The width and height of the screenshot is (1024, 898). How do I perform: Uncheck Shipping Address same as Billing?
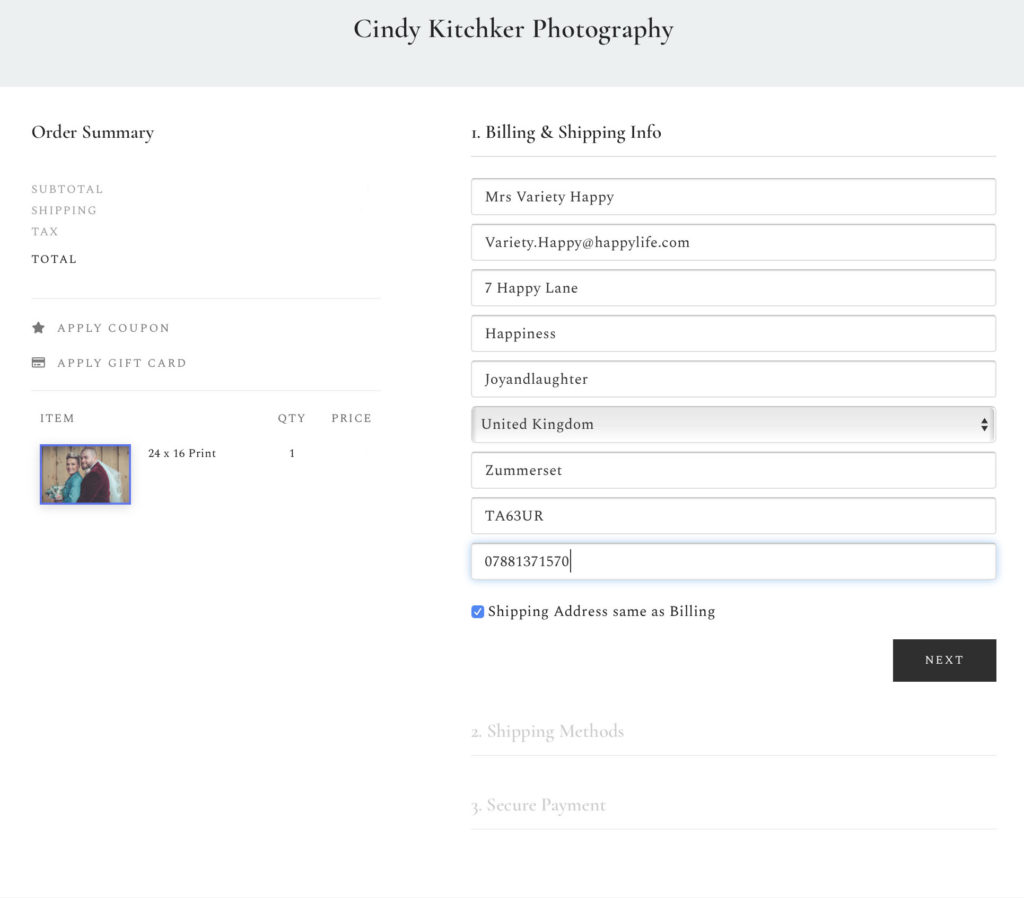477,611
